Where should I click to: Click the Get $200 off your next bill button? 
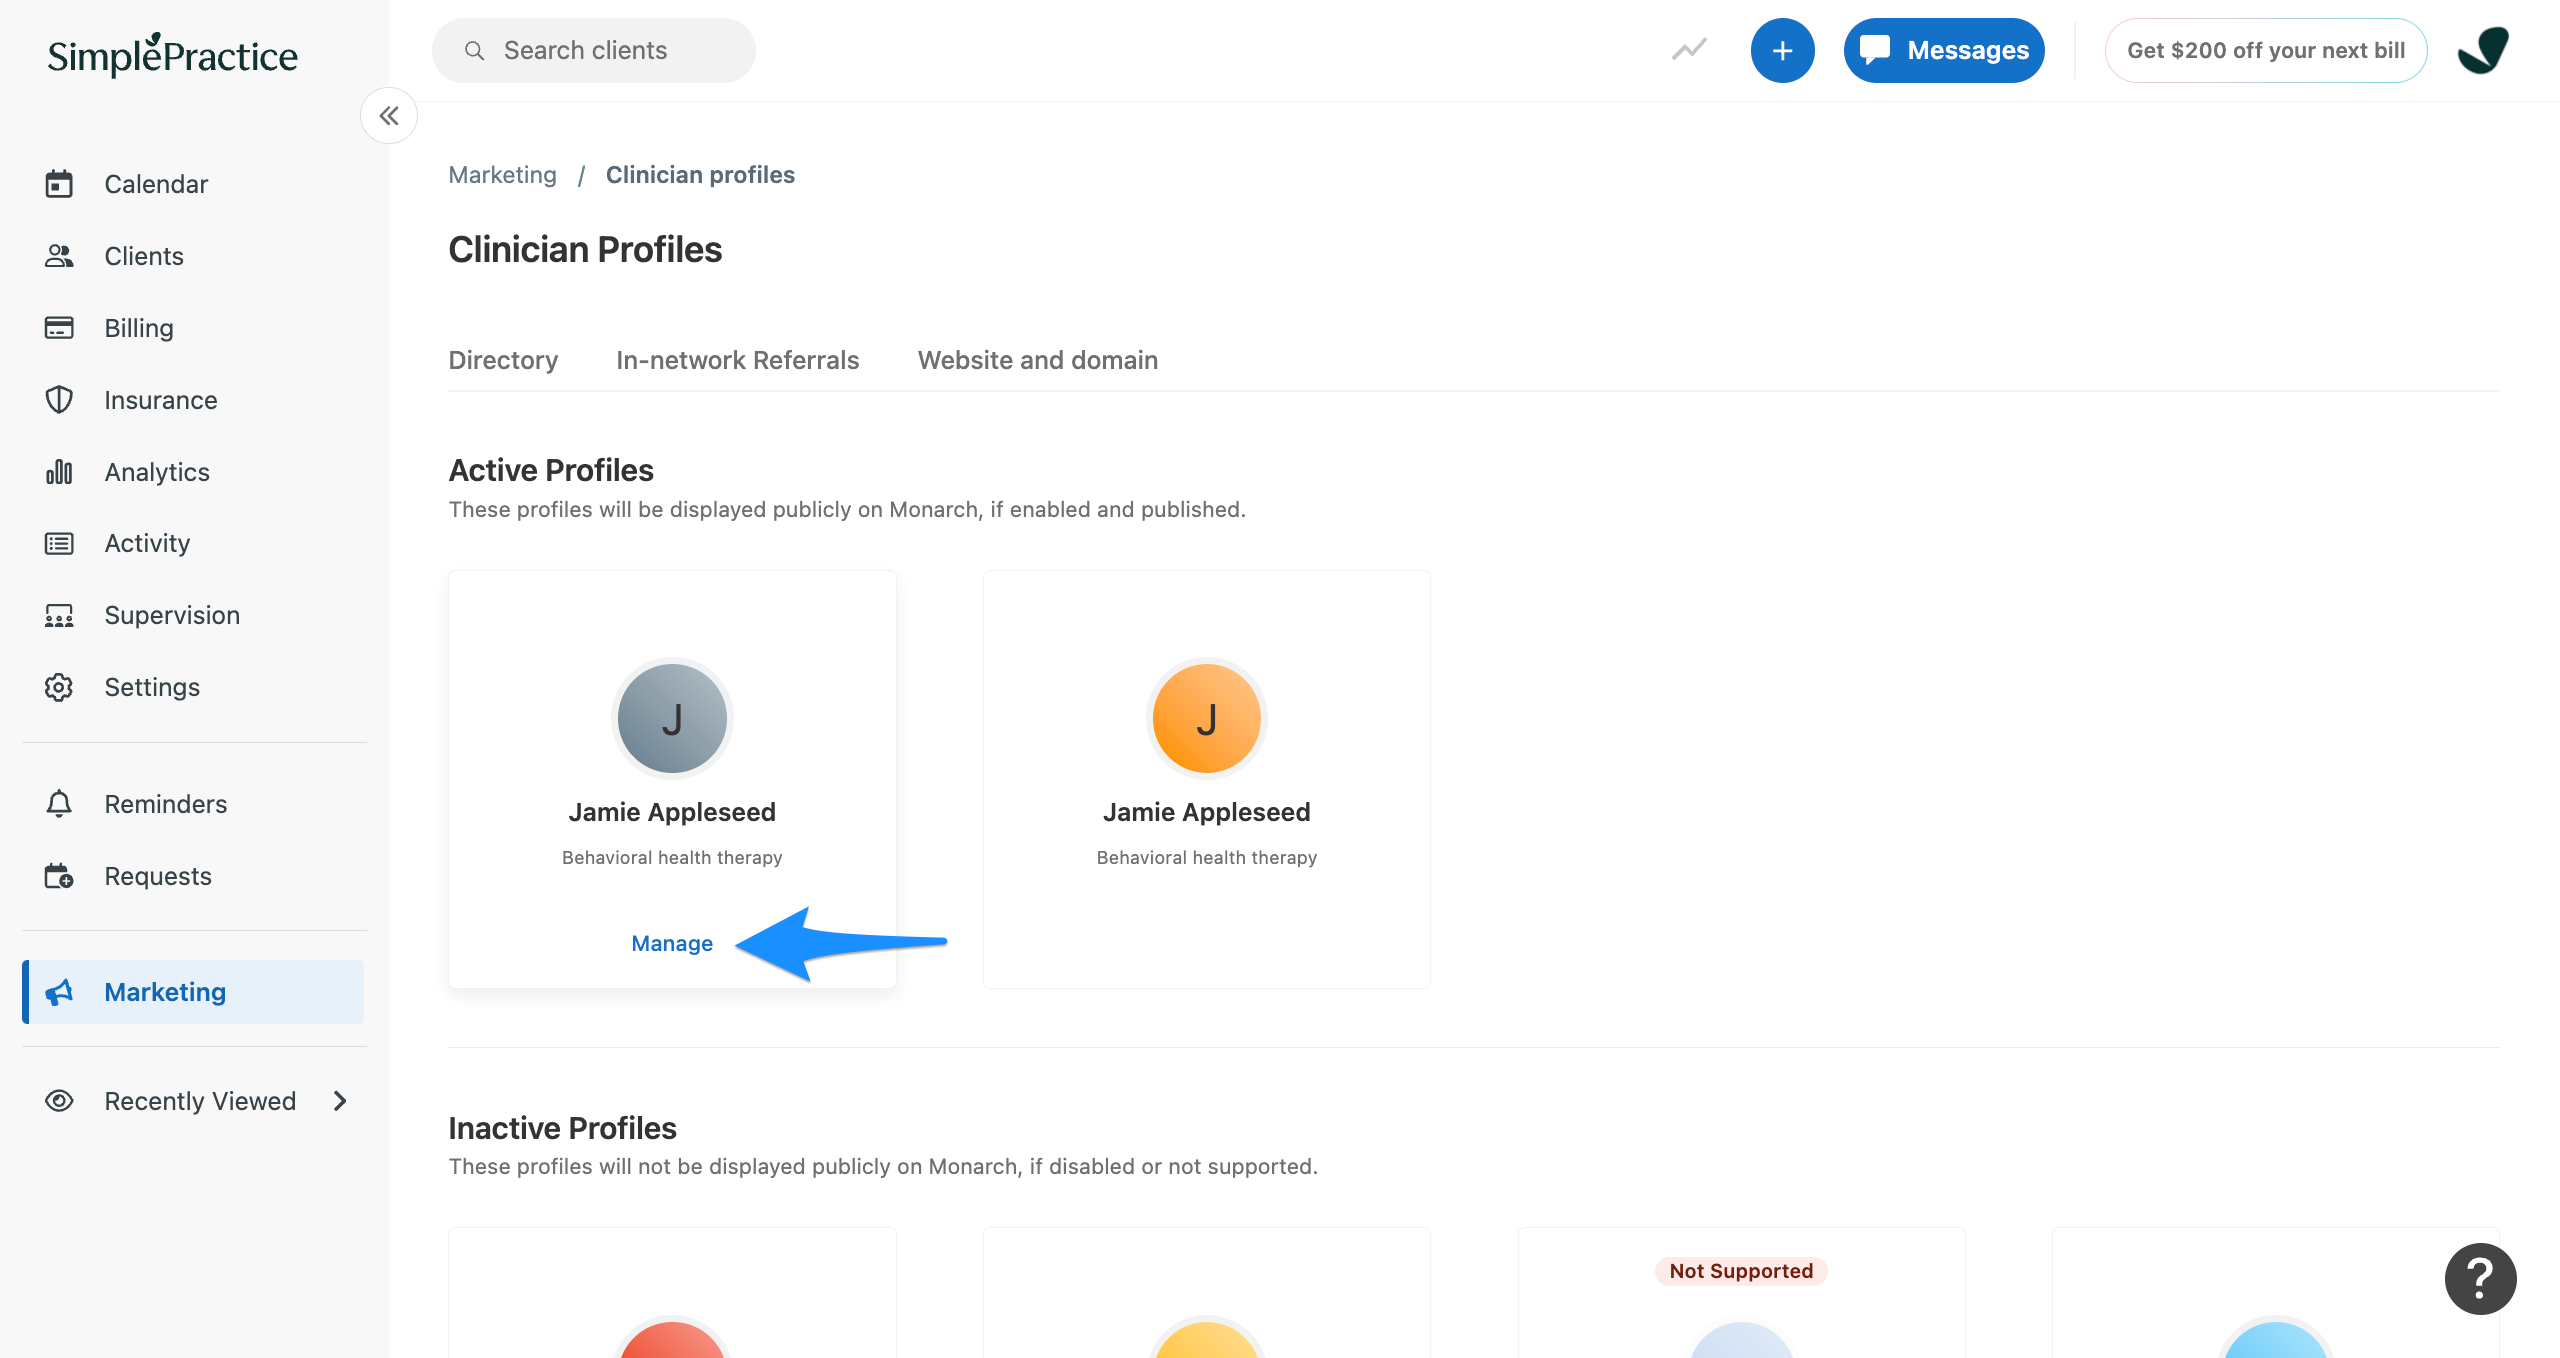click(x=2266, y=50)
